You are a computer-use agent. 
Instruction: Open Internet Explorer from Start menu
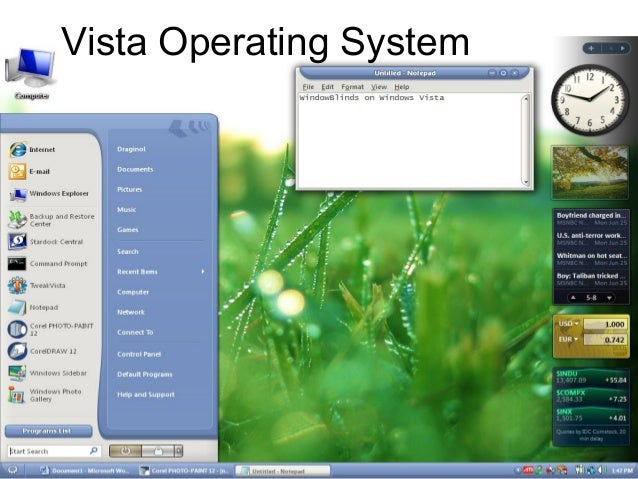coord(32,150)
